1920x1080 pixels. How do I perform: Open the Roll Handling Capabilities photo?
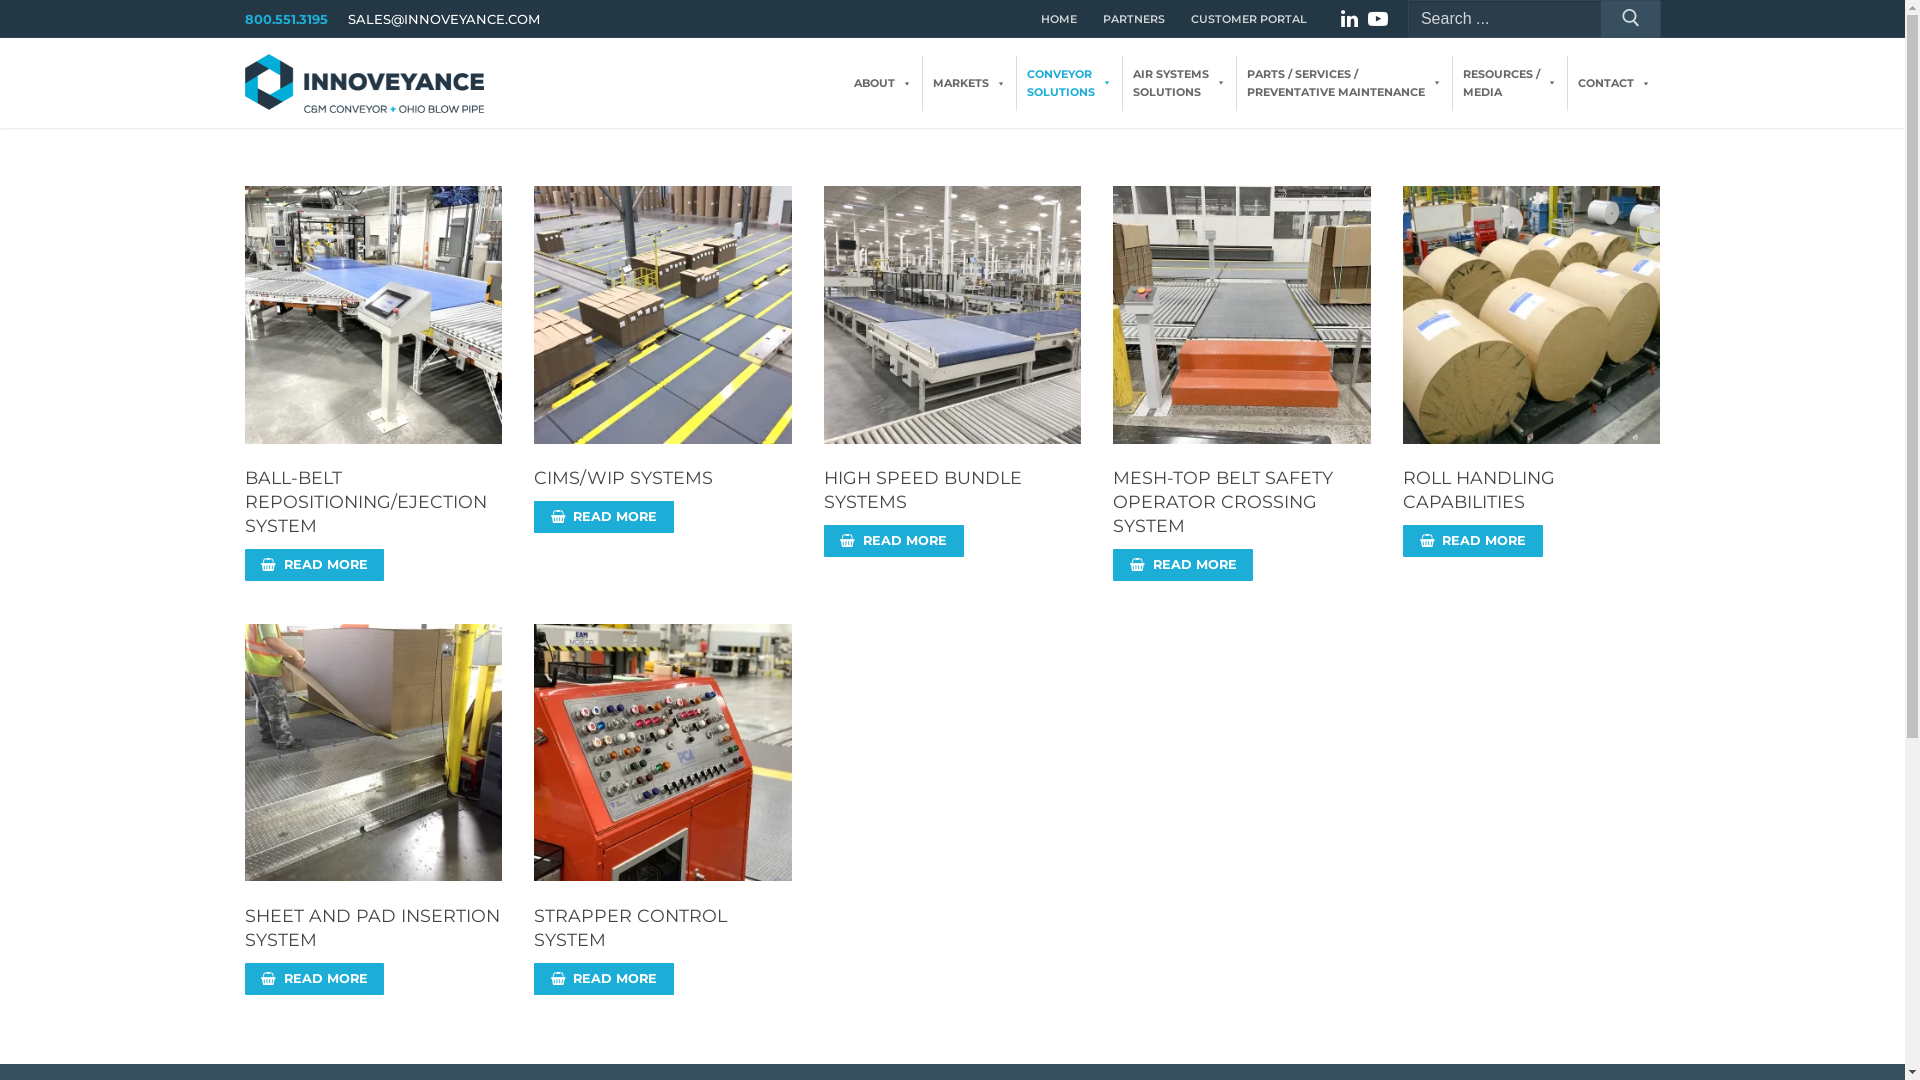[x=1531, y=315]
